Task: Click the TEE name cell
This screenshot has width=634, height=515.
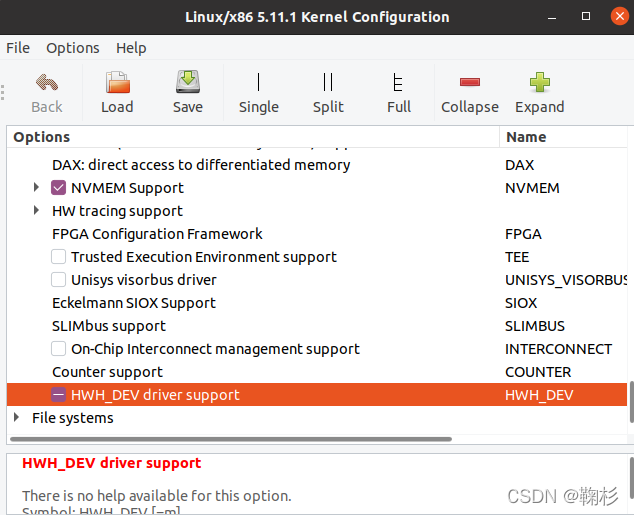Action: pyautogui.click(x=517, y=257)
